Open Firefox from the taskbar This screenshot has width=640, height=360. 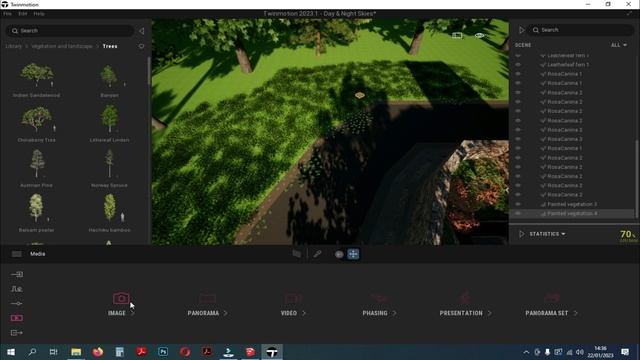coord(98,352)
